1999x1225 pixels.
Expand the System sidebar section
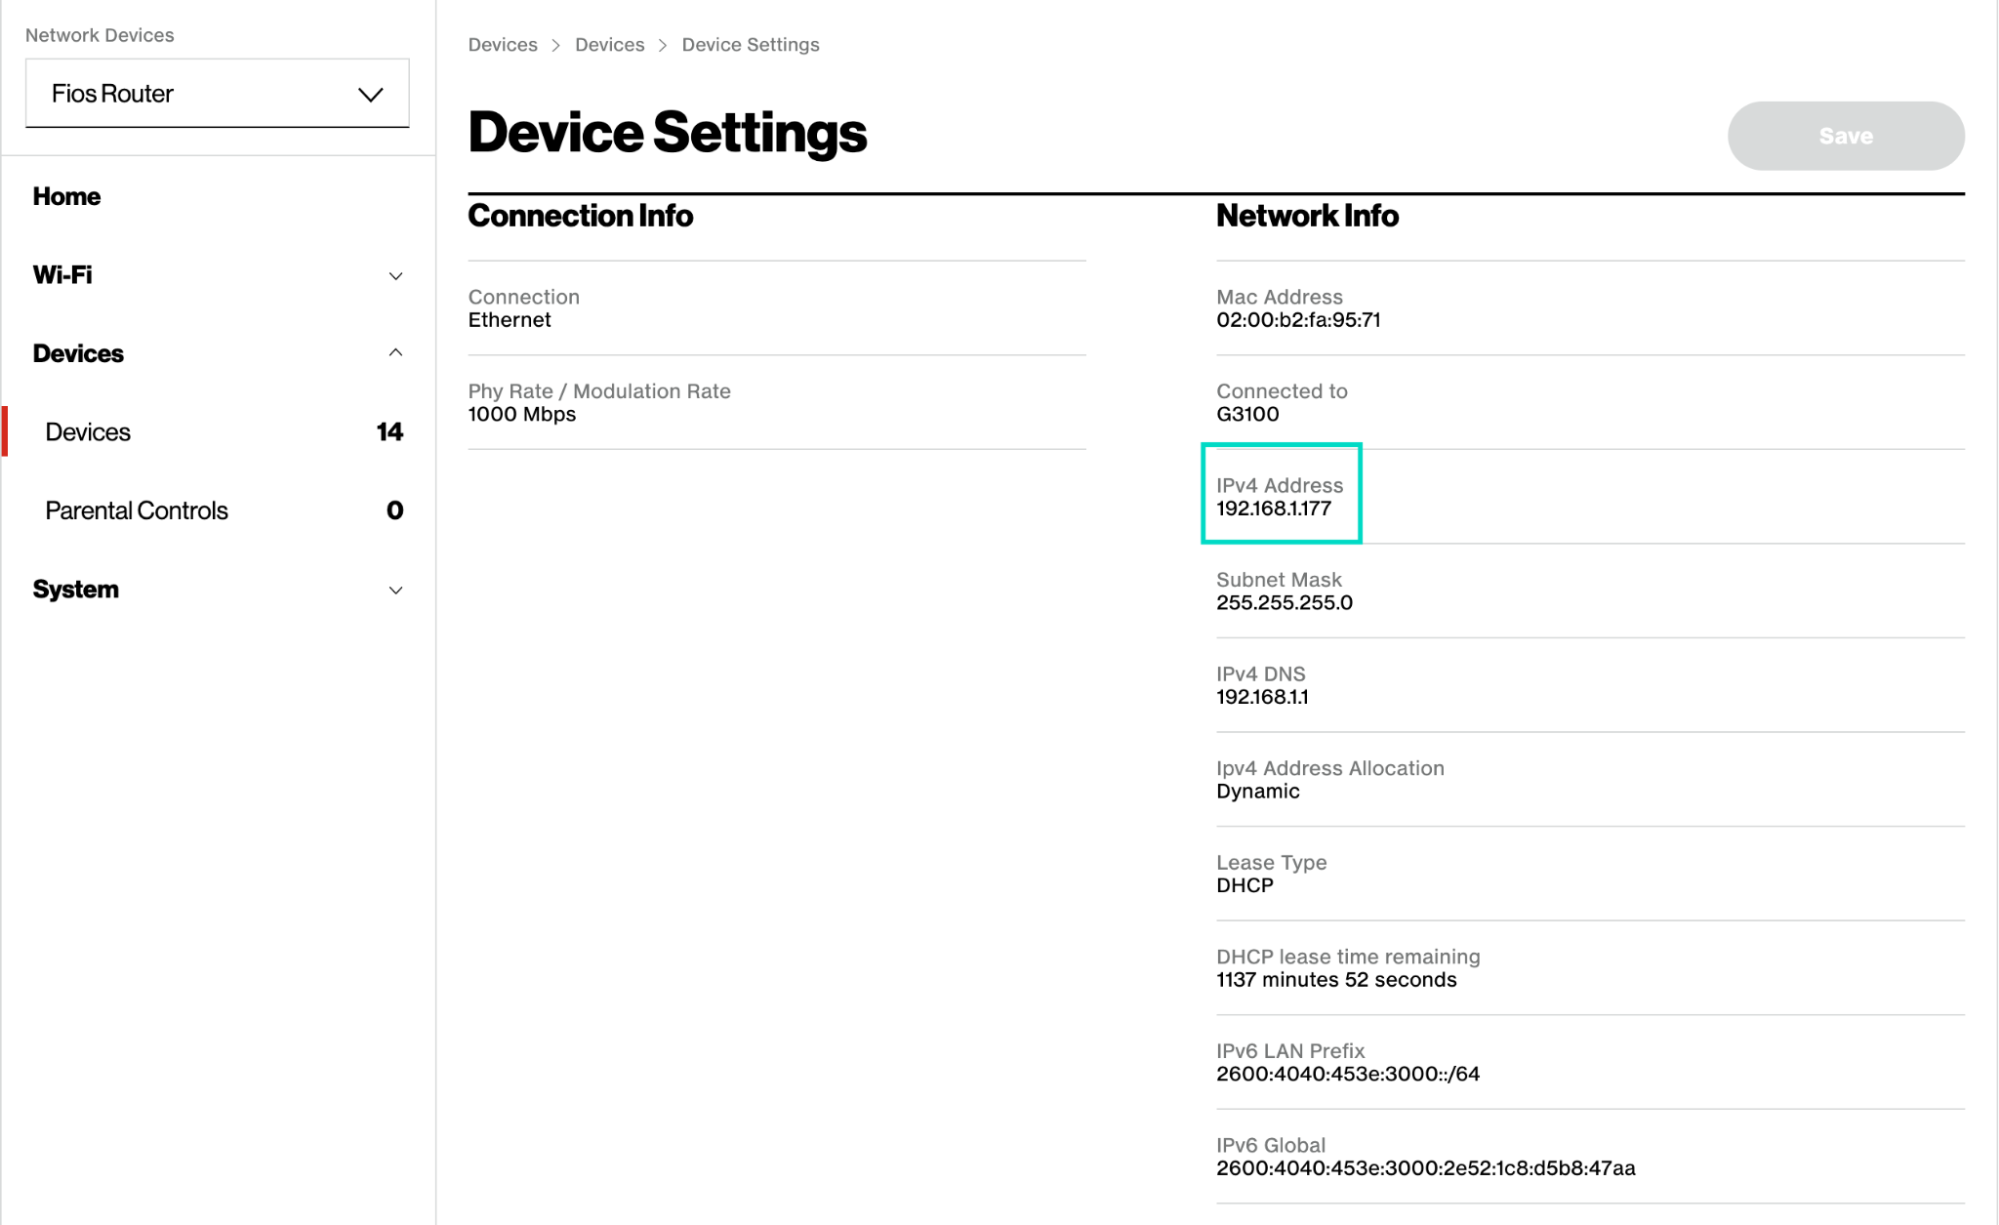pyautogui.click(x=217, y=589)
